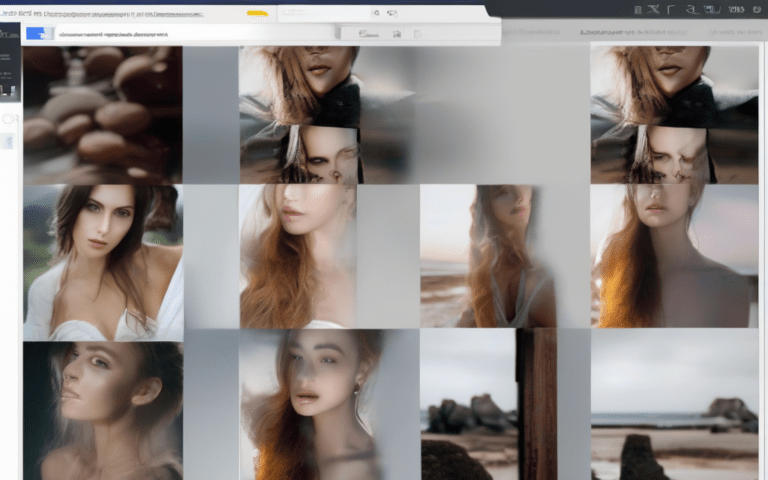Open the bottom-right rocky beach landscape photo

674,405
